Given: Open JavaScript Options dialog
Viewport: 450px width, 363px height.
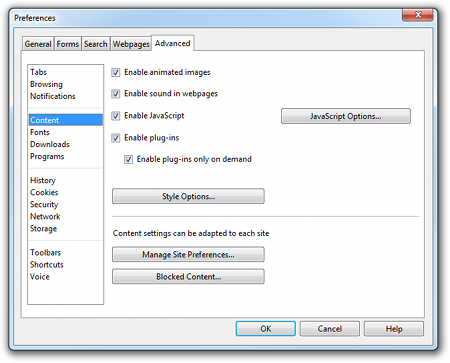Looking at the screenshot, I should pos(346,116).
